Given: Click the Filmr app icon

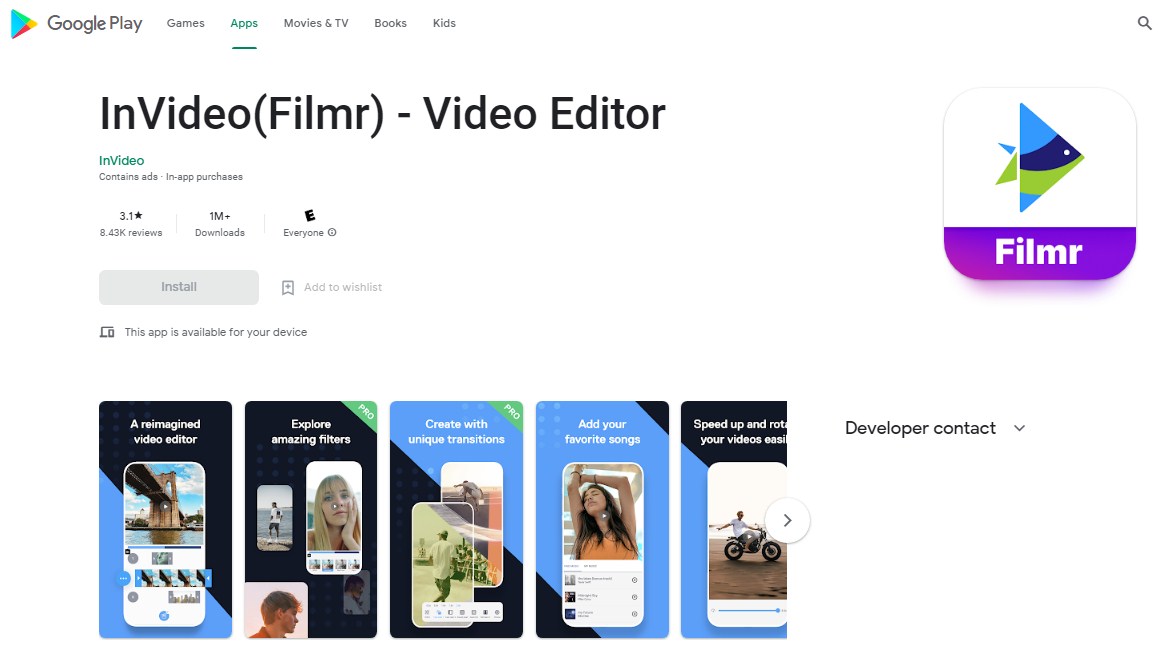Looking at the screenshot, I should [1039, 184].
